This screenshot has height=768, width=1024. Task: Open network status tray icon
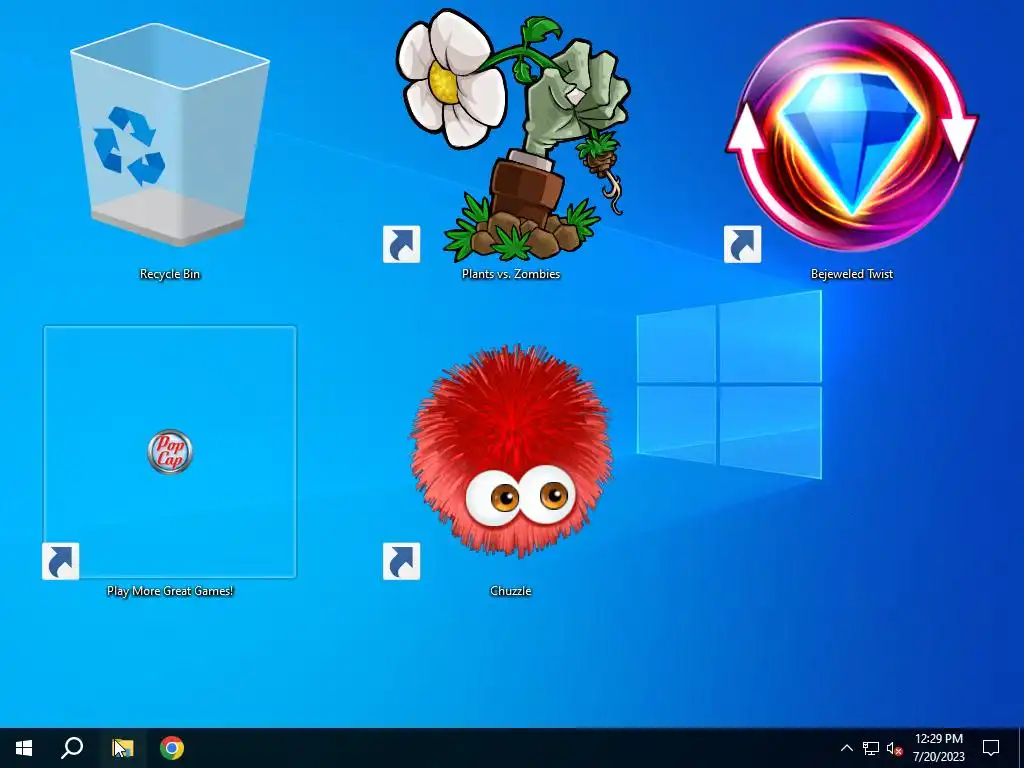coord(871,748)
